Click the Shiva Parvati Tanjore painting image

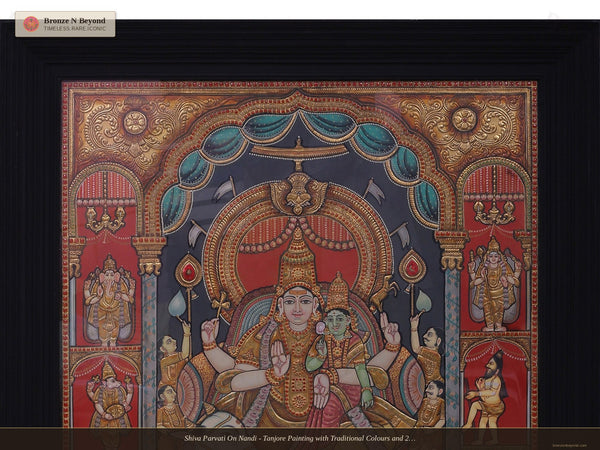tap(300, 235)
